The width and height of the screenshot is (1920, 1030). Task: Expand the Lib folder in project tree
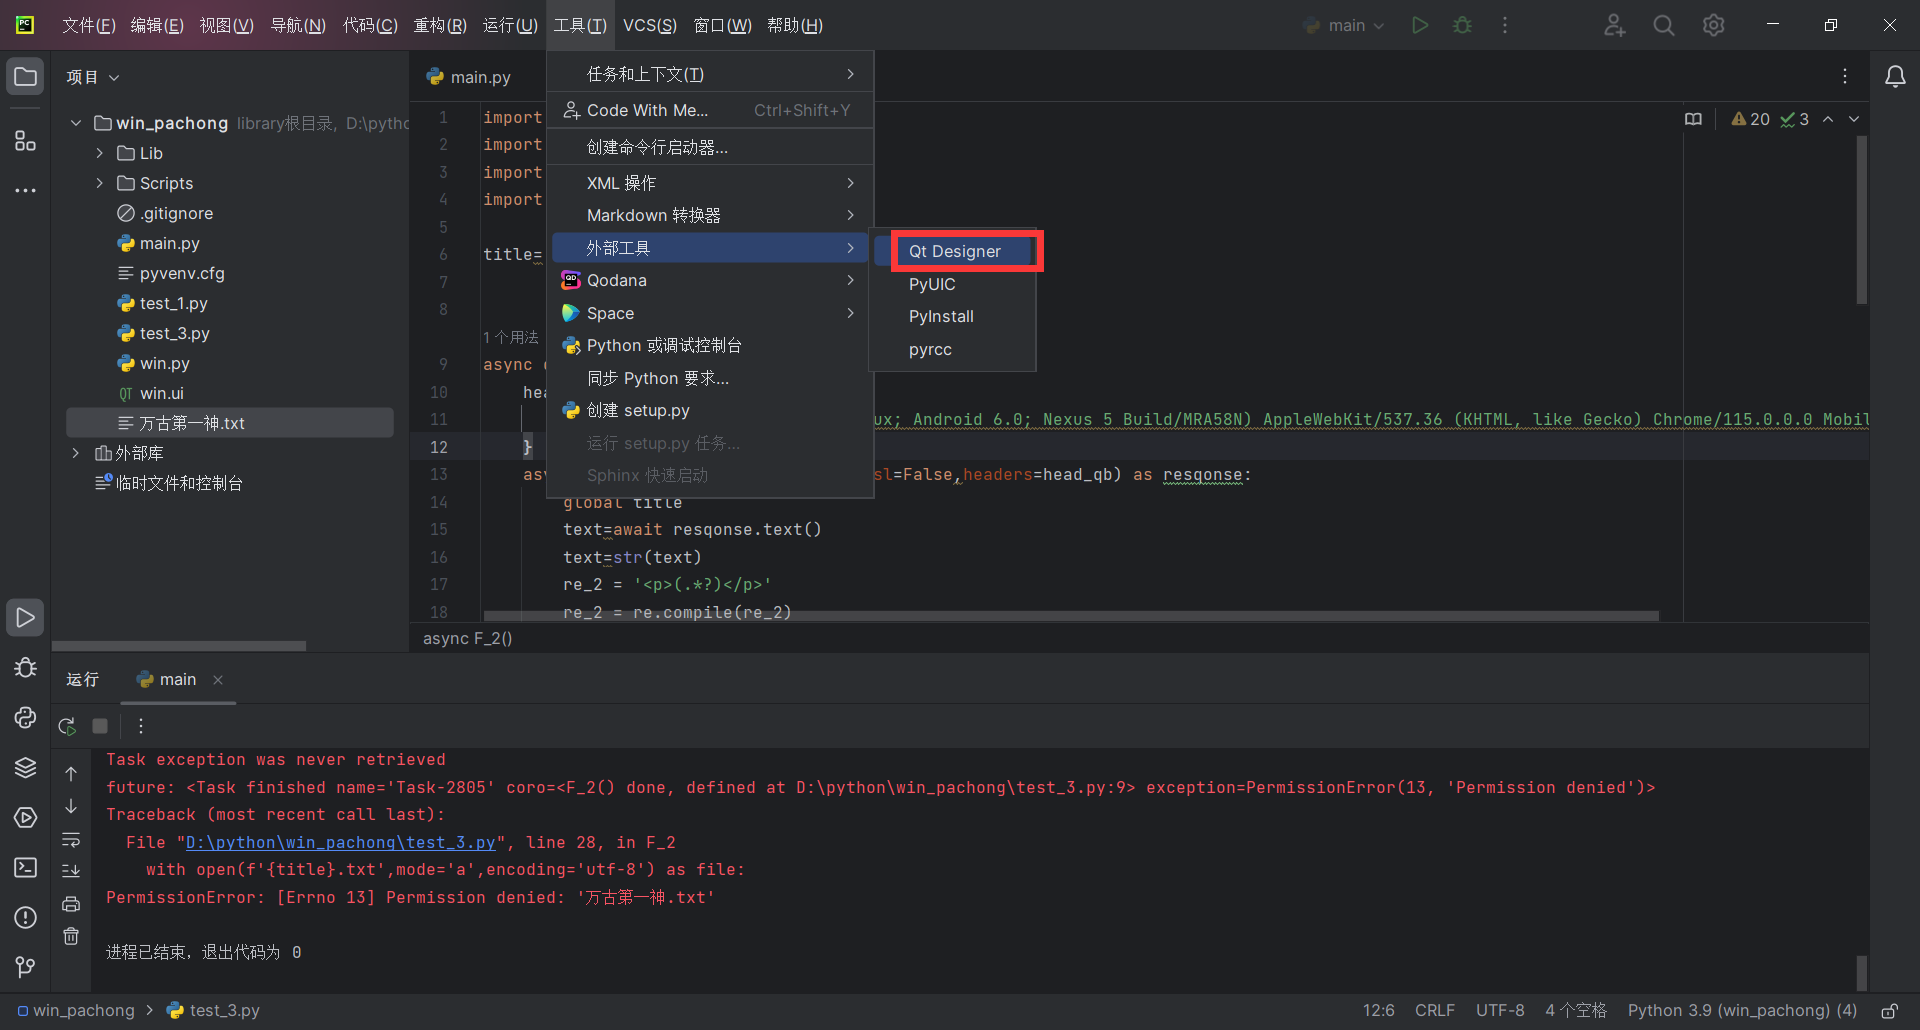[x=99, y=153]
